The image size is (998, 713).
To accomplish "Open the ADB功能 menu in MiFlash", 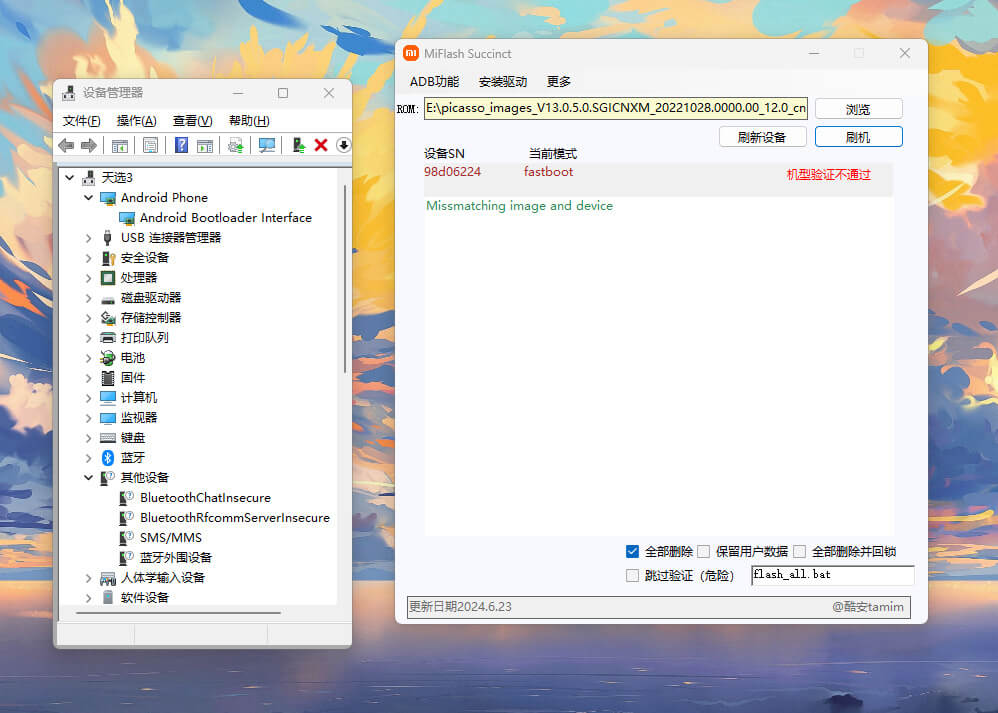I will [434, 81].
